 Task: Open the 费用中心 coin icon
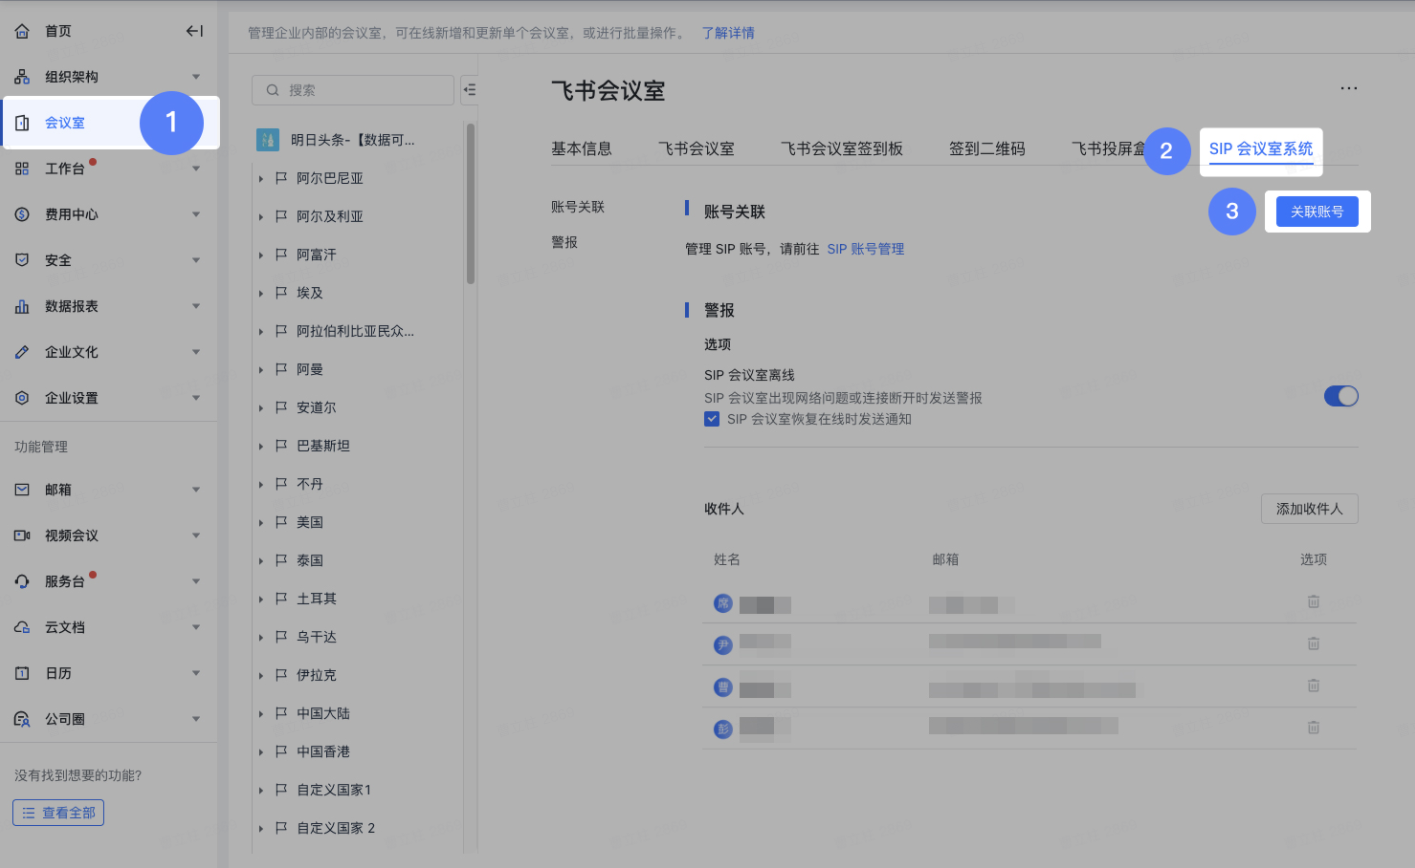coord(22,214)
